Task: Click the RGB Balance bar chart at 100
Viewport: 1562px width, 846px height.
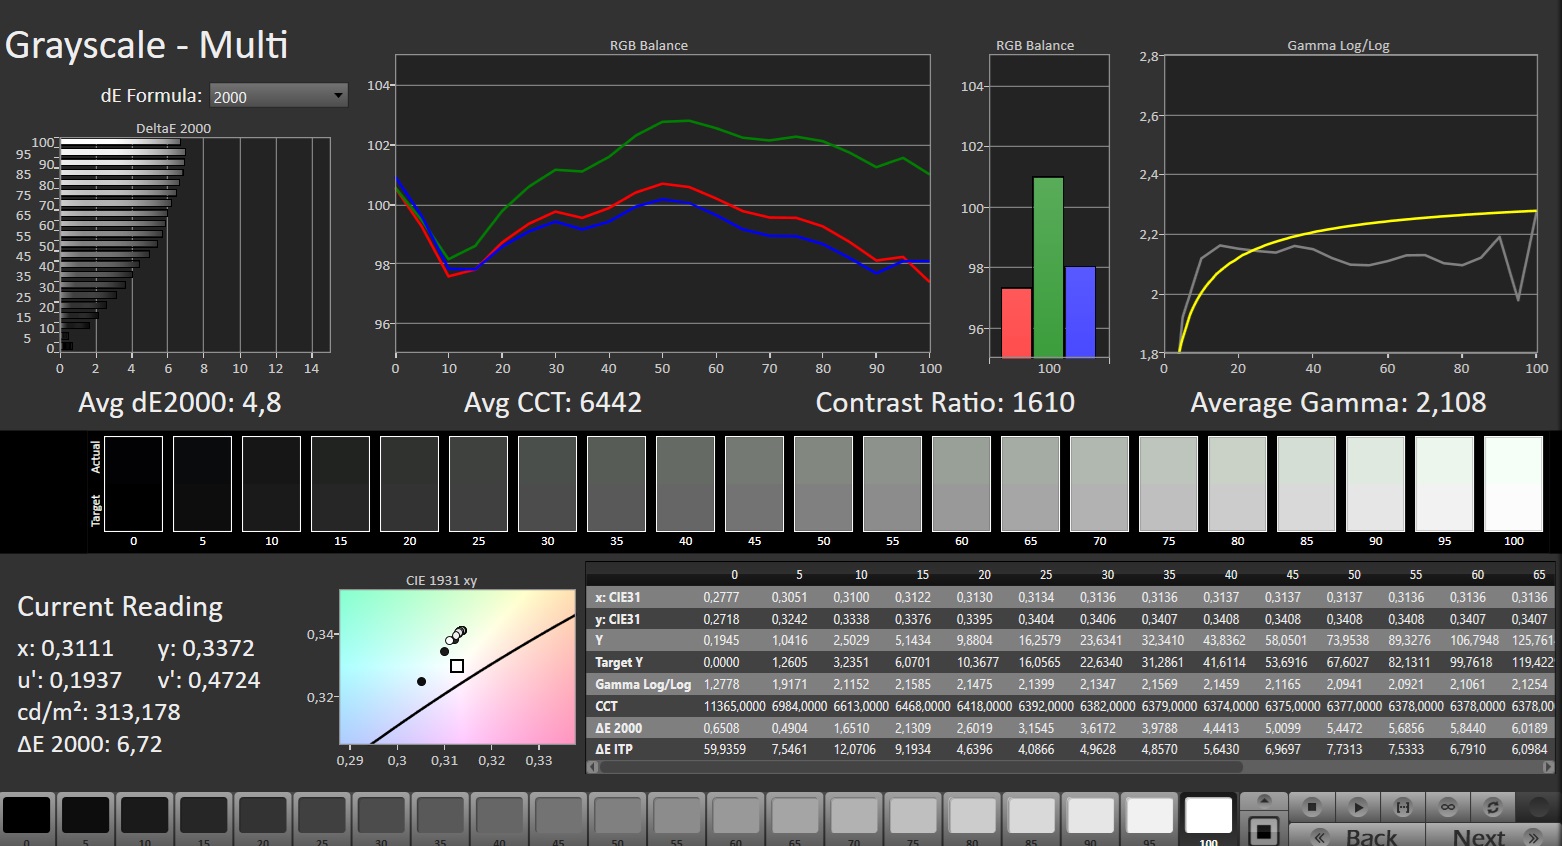Action: click(x=1049, y=206)
